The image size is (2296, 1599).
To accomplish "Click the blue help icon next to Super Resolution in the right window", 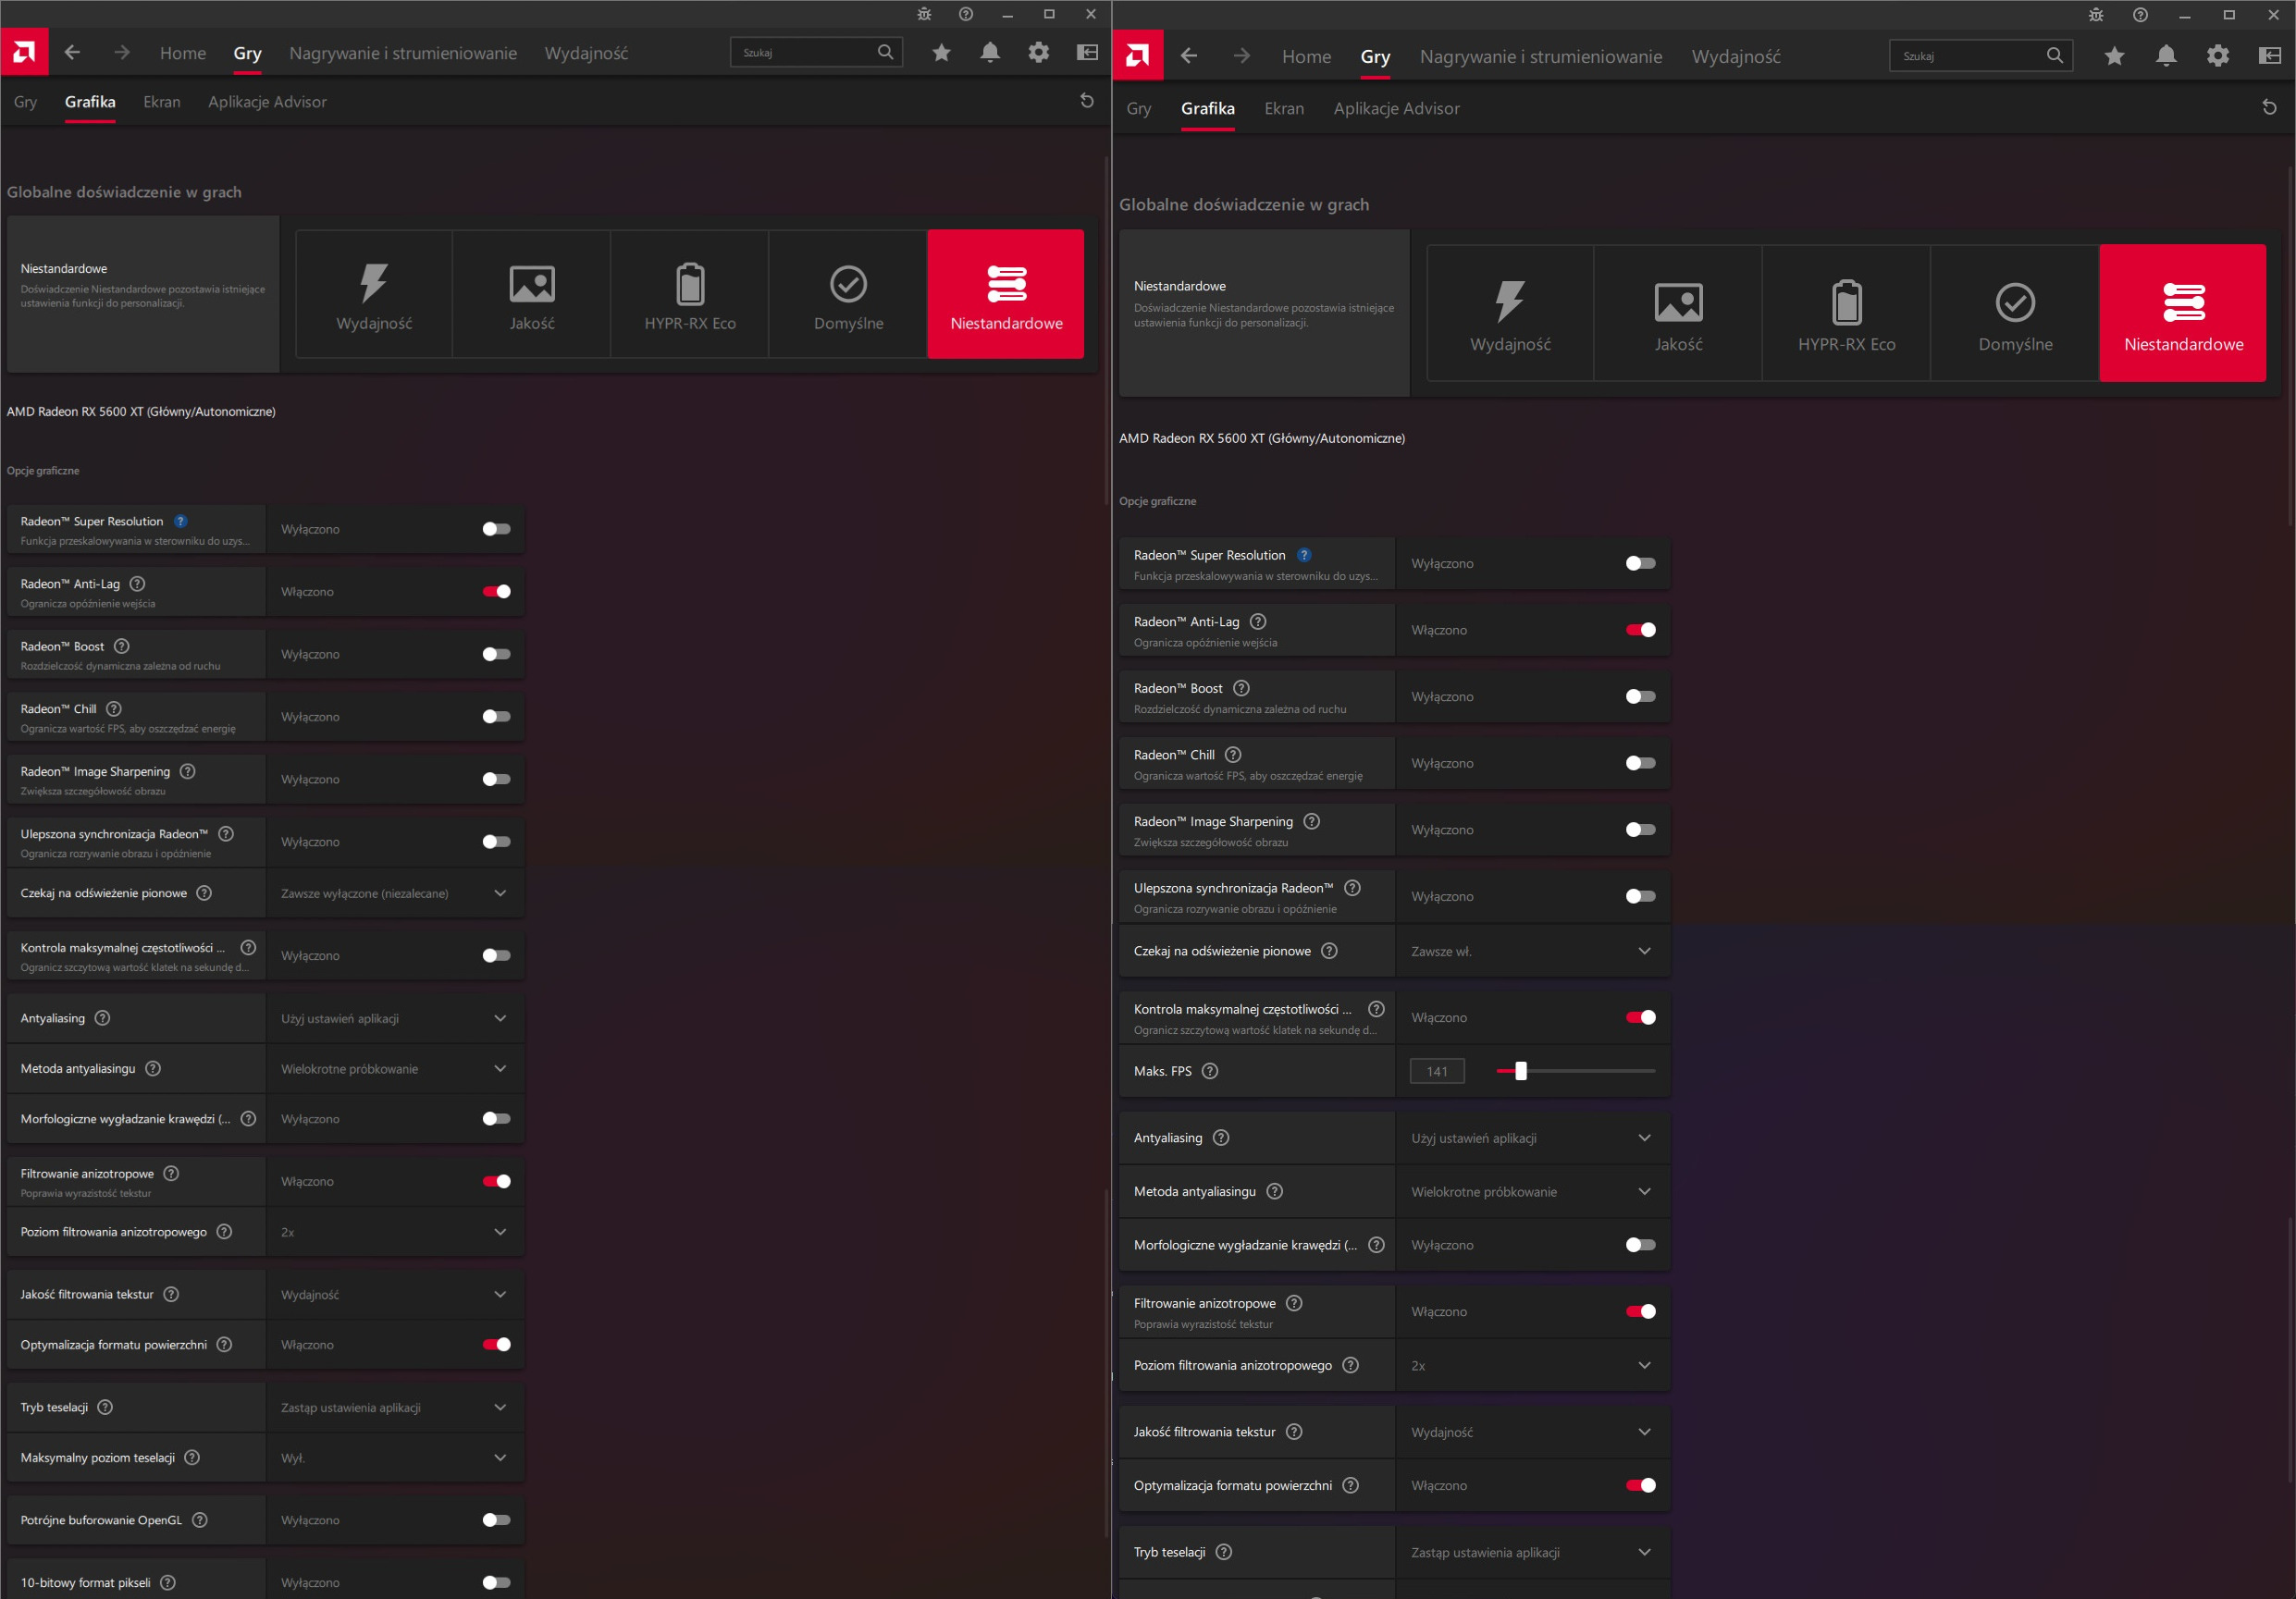I will pos(1303,555).
